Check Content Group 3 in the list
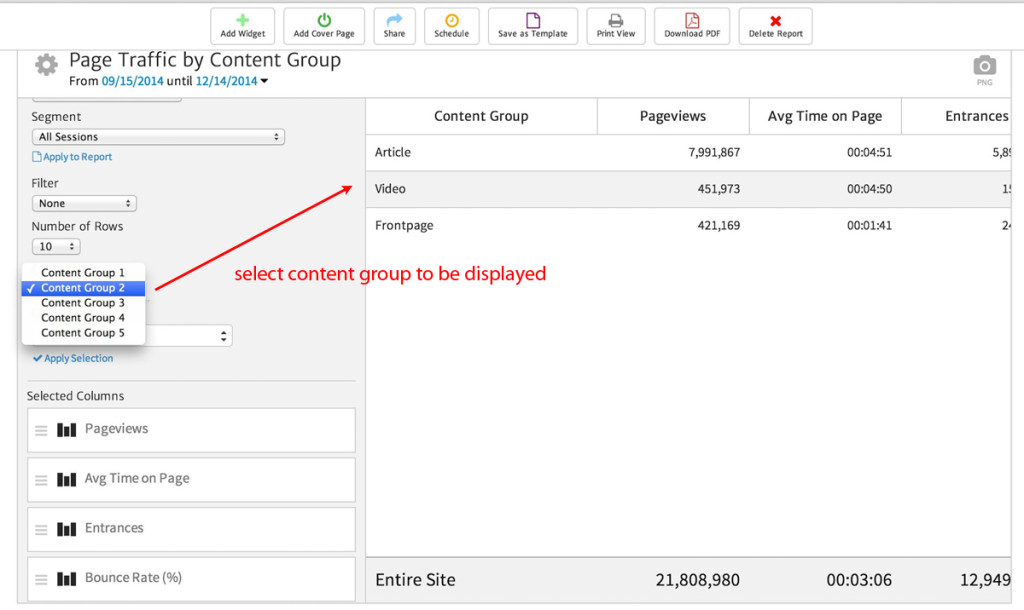The height and width of the screenshot is (610, 1024). (84, 302)
